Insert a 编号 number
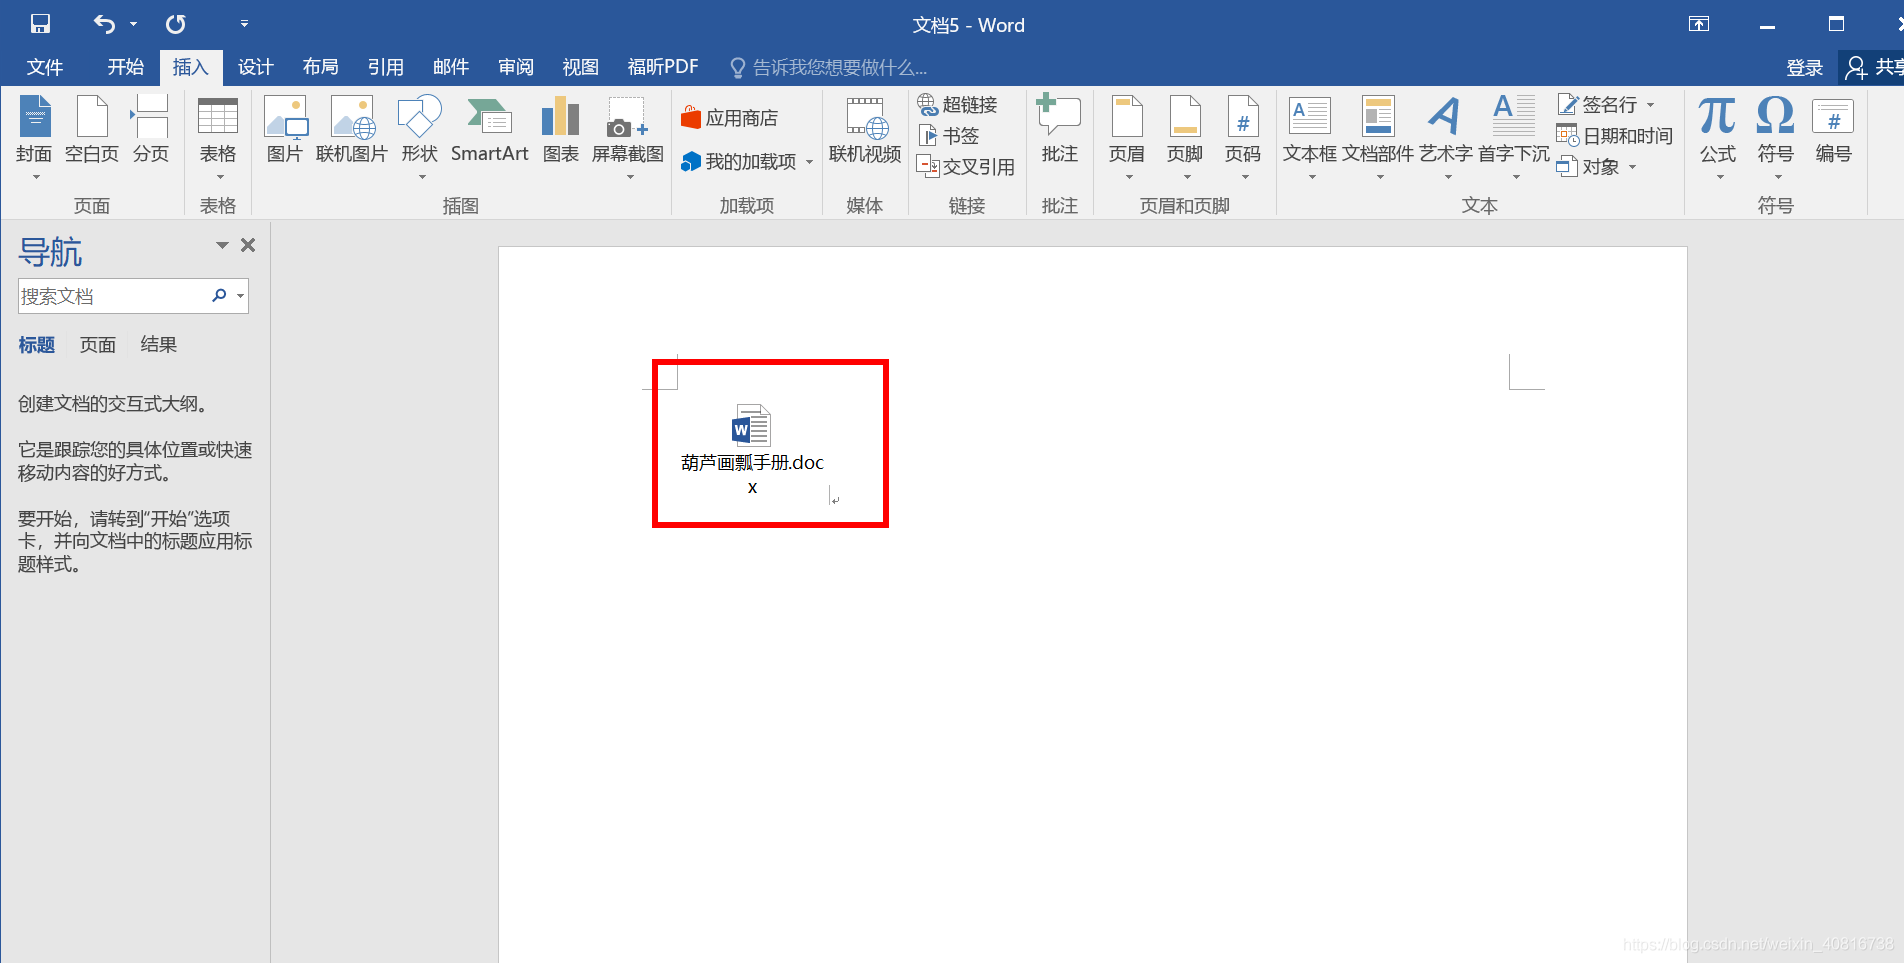Screen dimensions: 1904x963 [x=1834, y=130]
